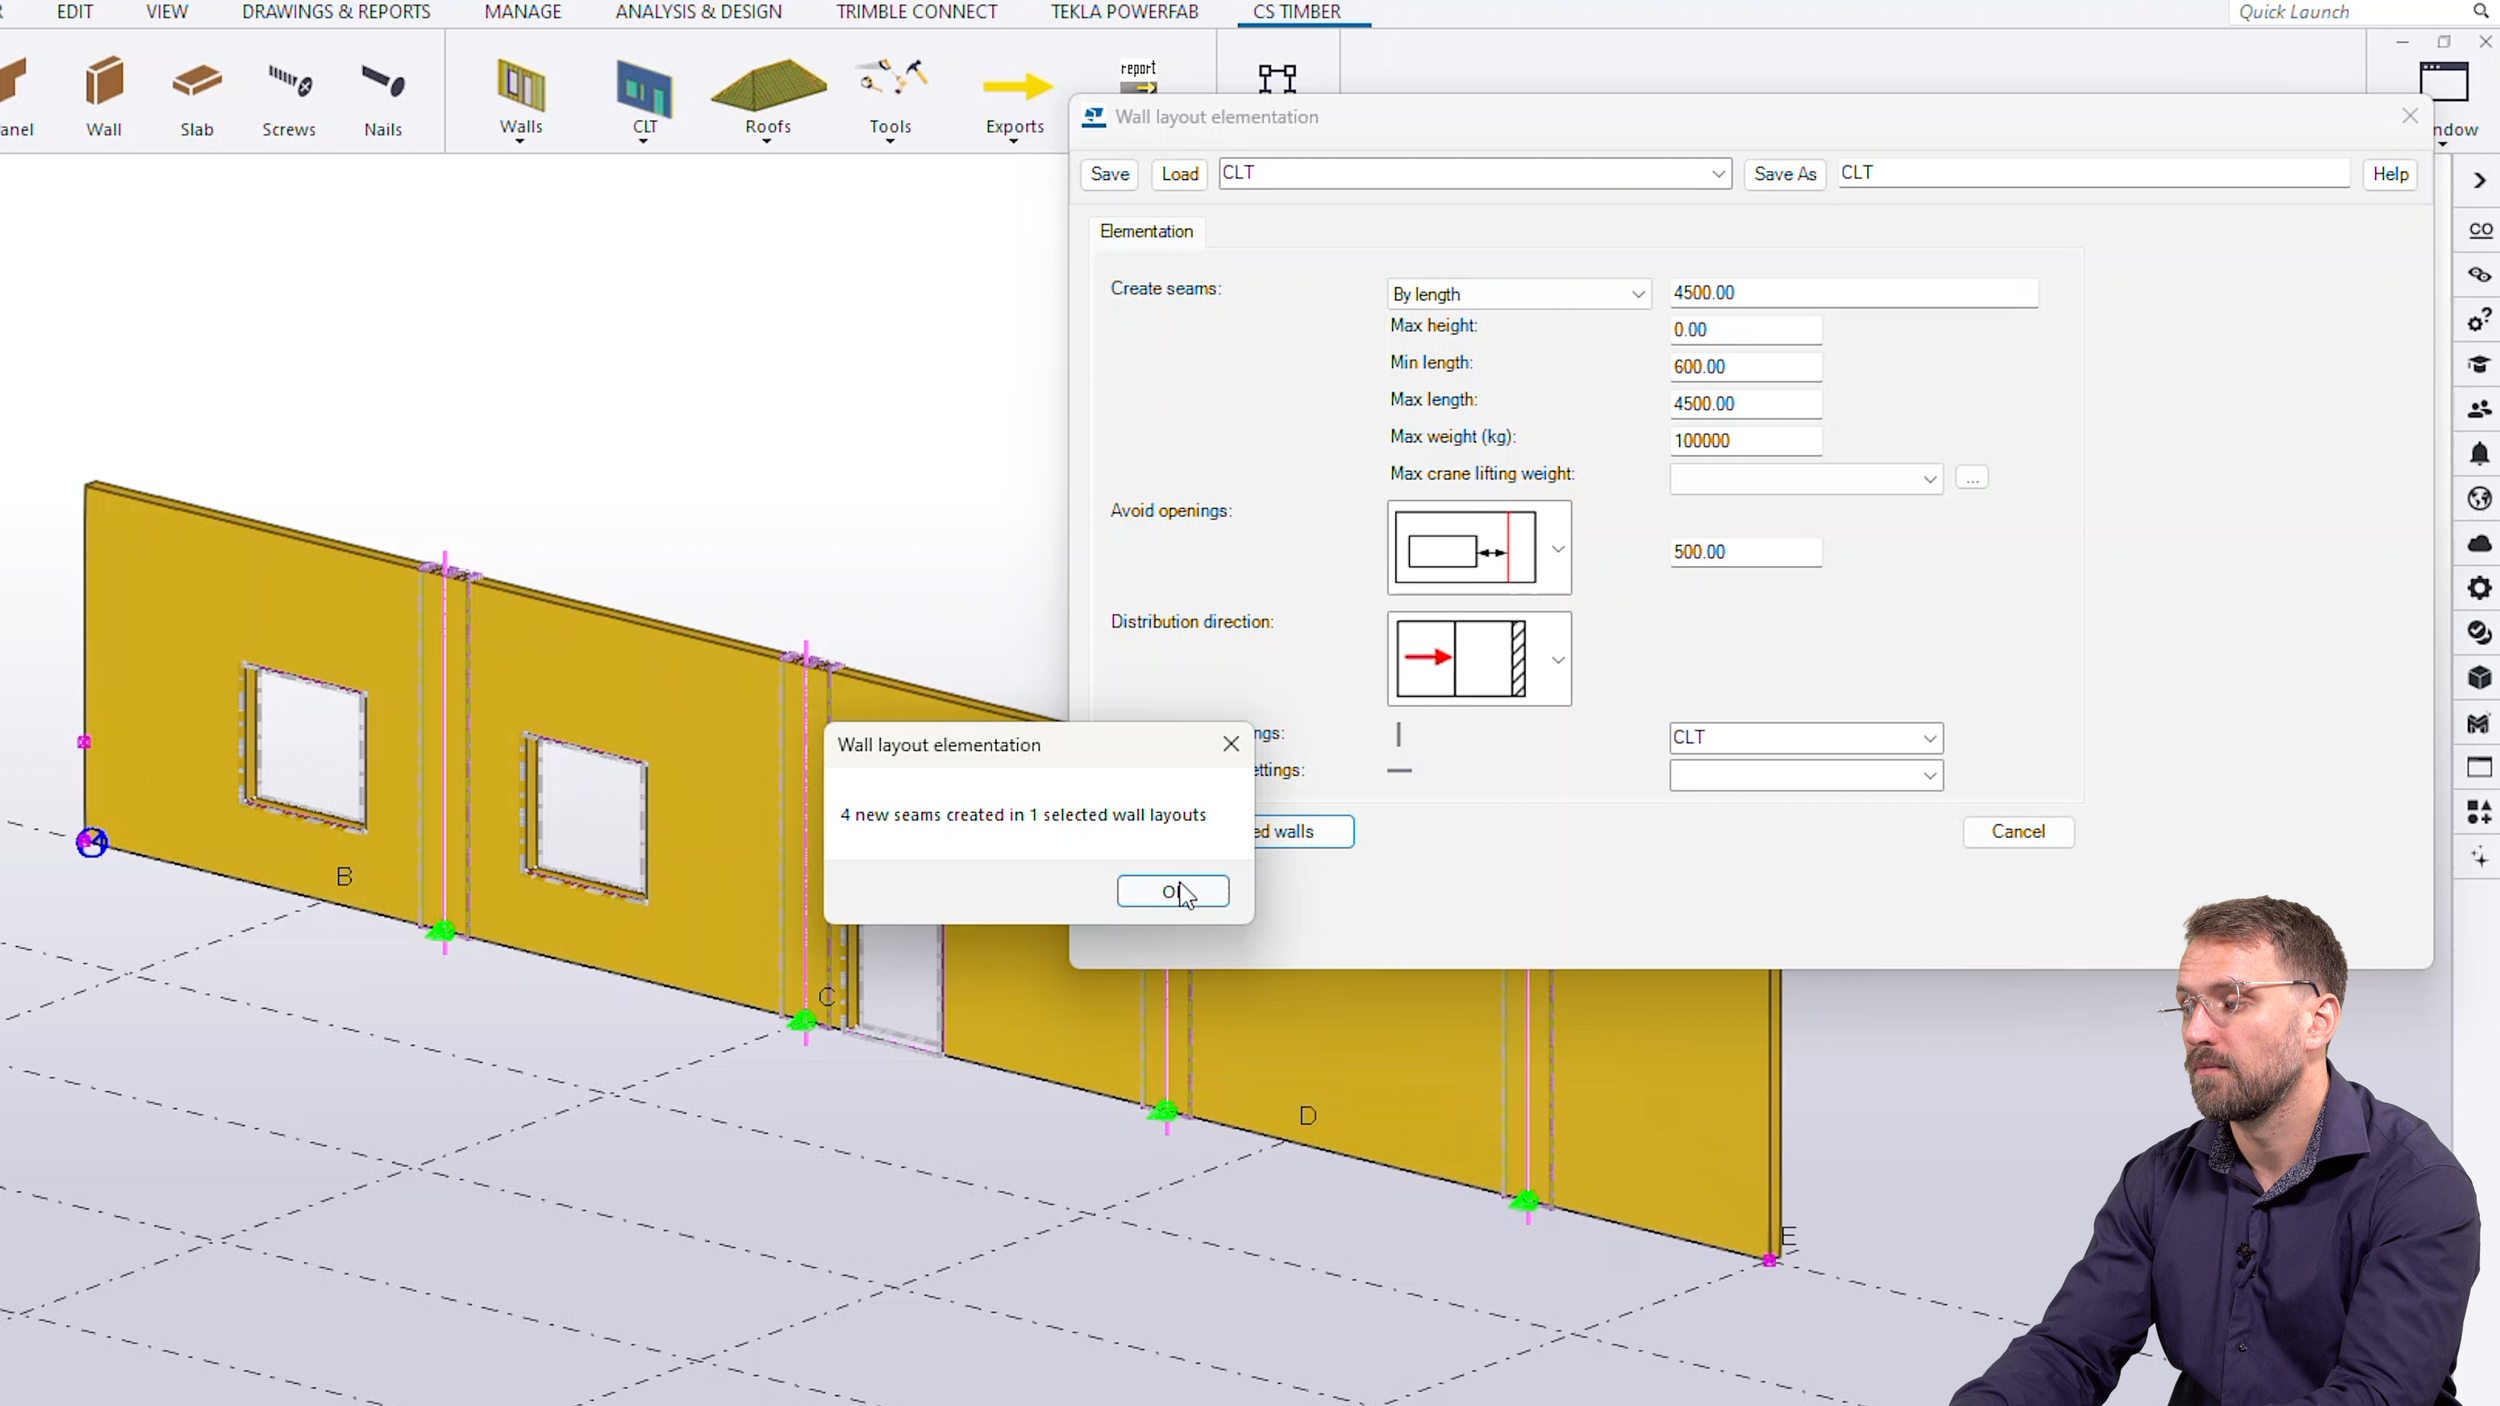This screenshot has height=1406, width=2500.
Task: Open the Roofs ribbon menu
Action: point(768,99)
